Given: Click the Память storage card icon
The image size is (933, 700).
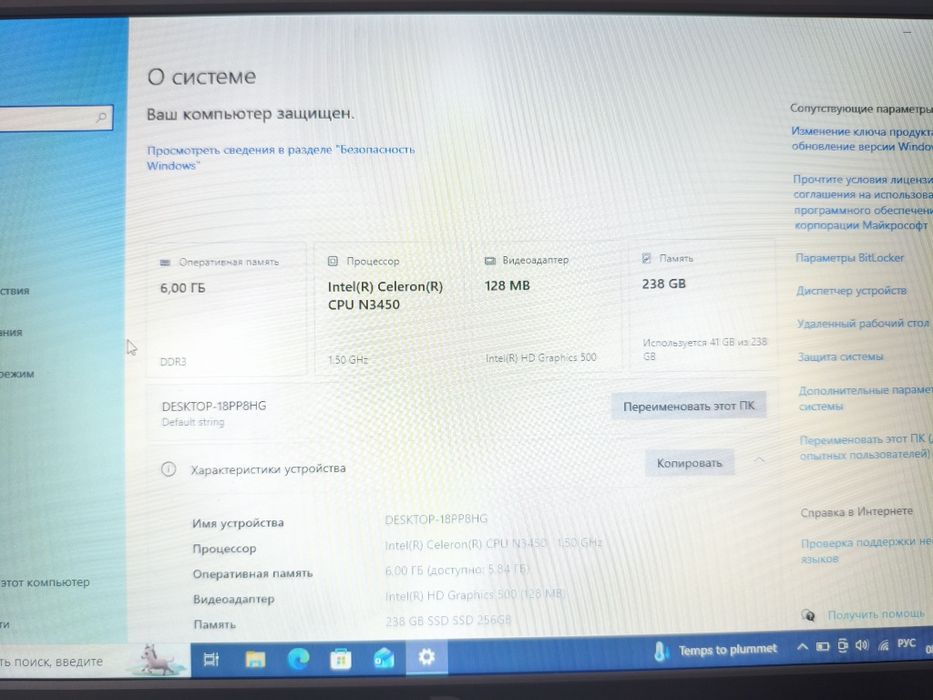Looking at the screenshot, I should 647,258.
